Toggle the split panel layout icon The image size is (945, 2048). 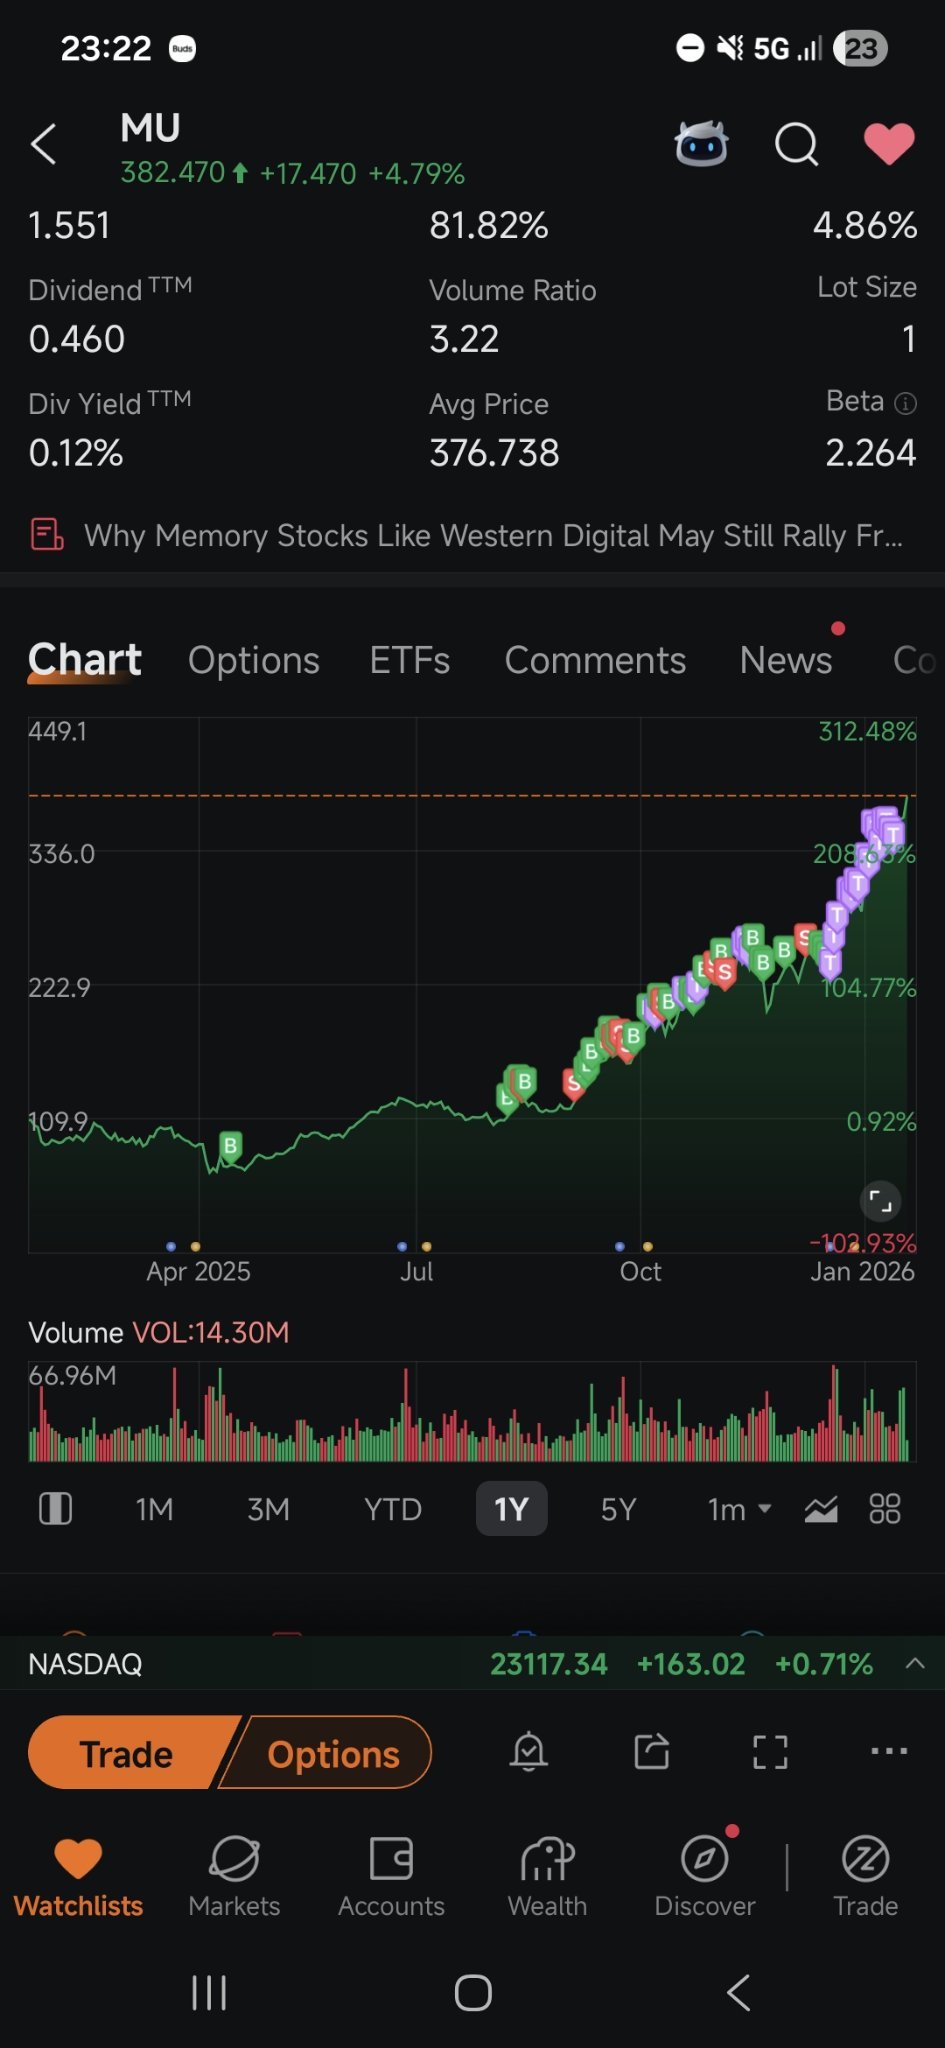[55, 1508]
